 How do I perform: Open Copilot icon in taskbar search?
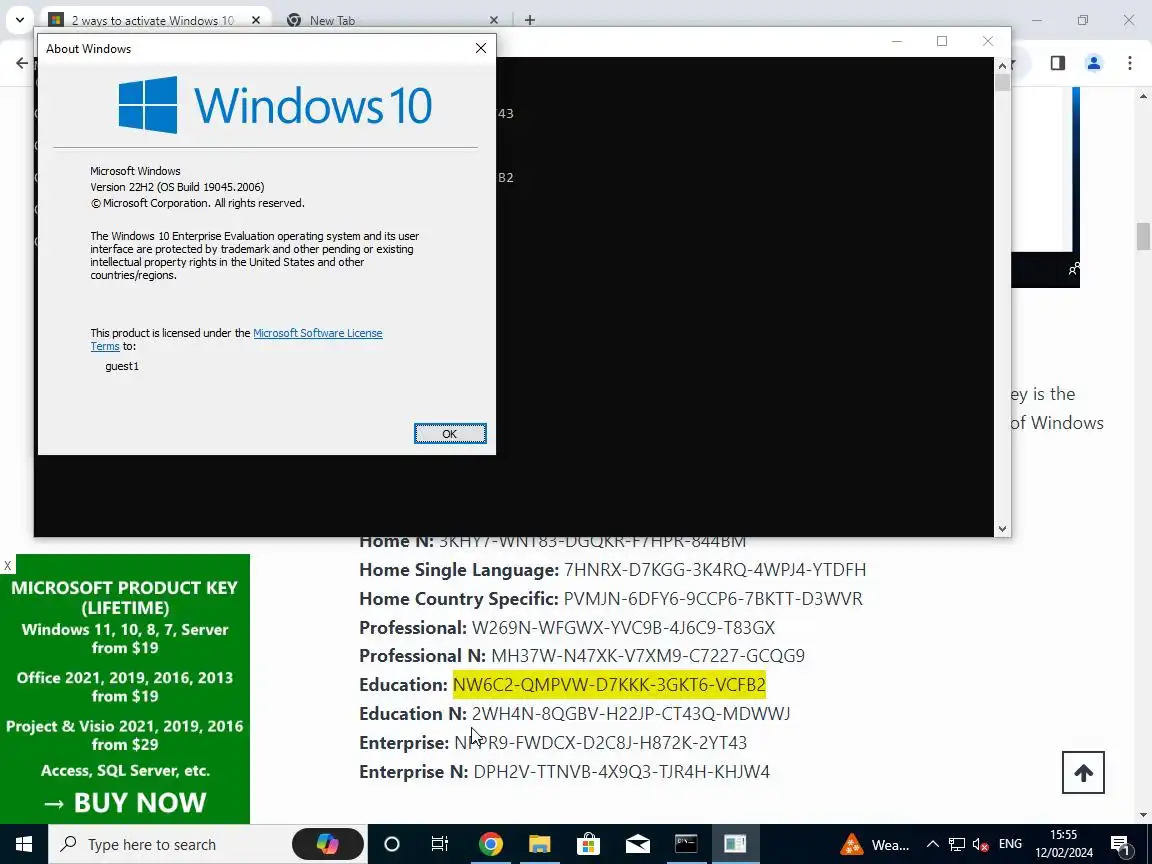pyautogui.click(x=328, y=844)
